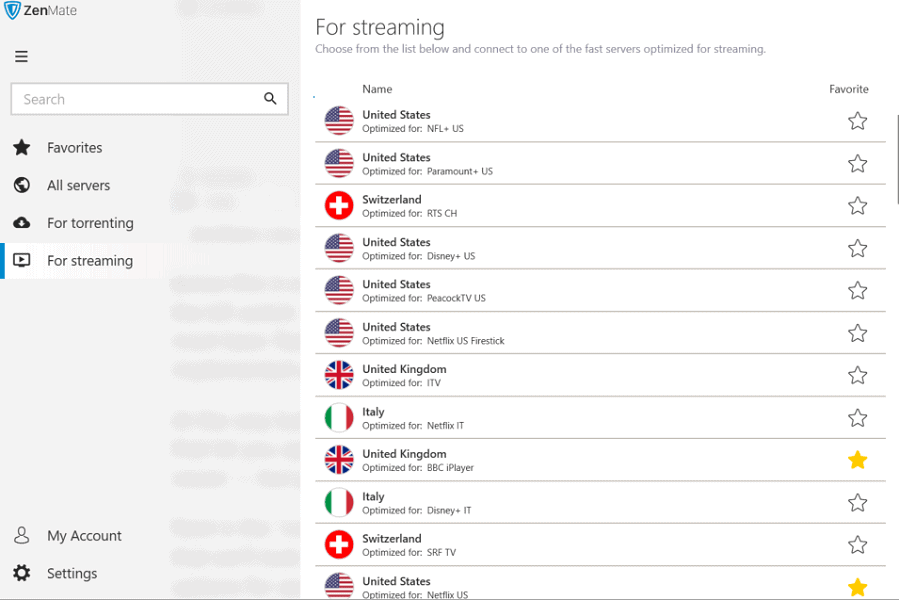Choose United Kingdom ITV server name
This screenshot has width=899, height=600.
point(404,369)
